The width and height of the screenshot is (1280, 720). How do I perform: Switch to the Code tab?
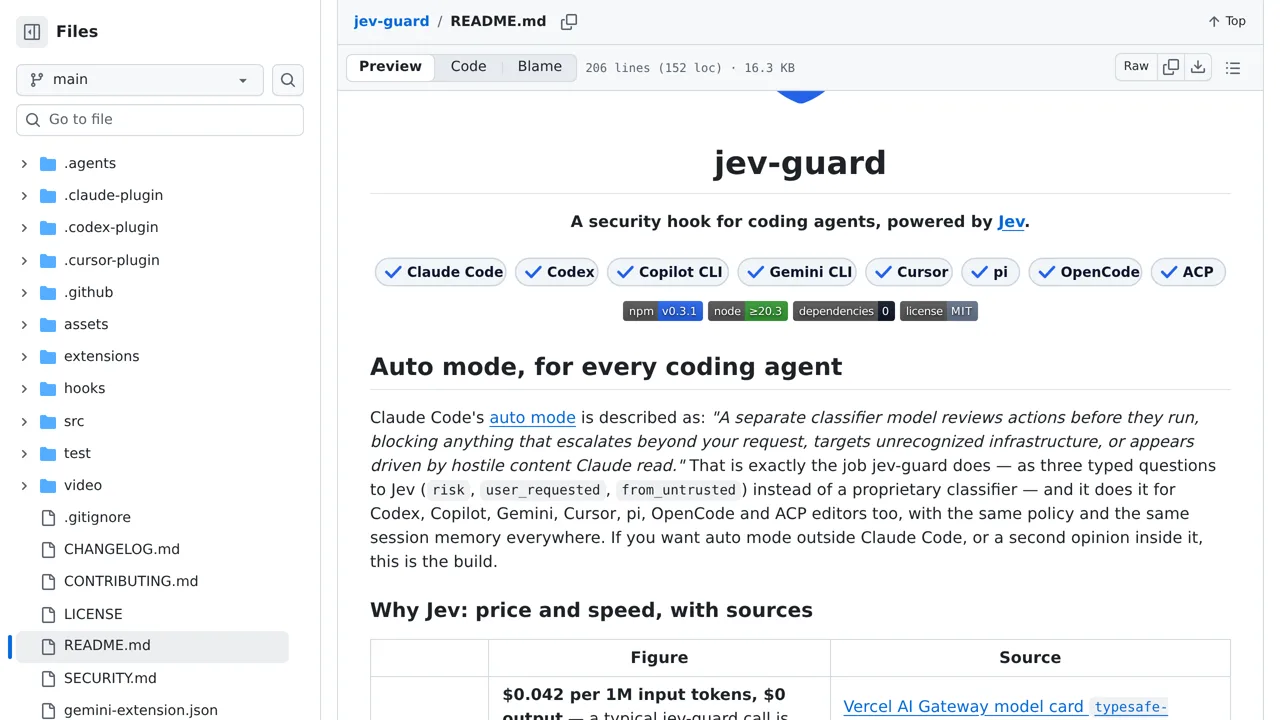[468, 67]
